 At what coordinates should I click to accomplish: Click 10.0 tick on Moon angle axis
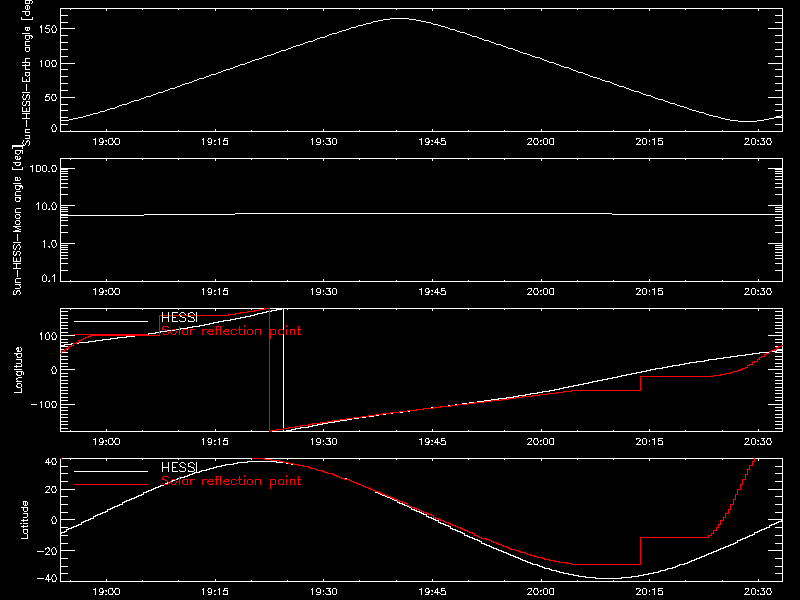tap(46, 207)
